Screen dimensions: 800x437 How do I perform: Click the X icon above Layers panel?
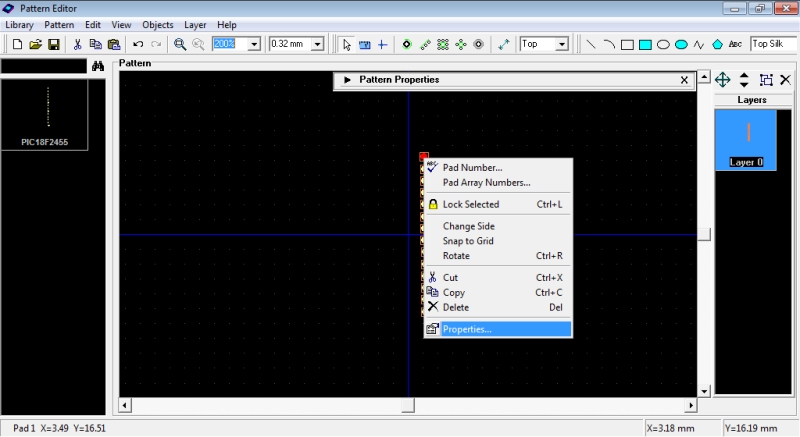785,80
